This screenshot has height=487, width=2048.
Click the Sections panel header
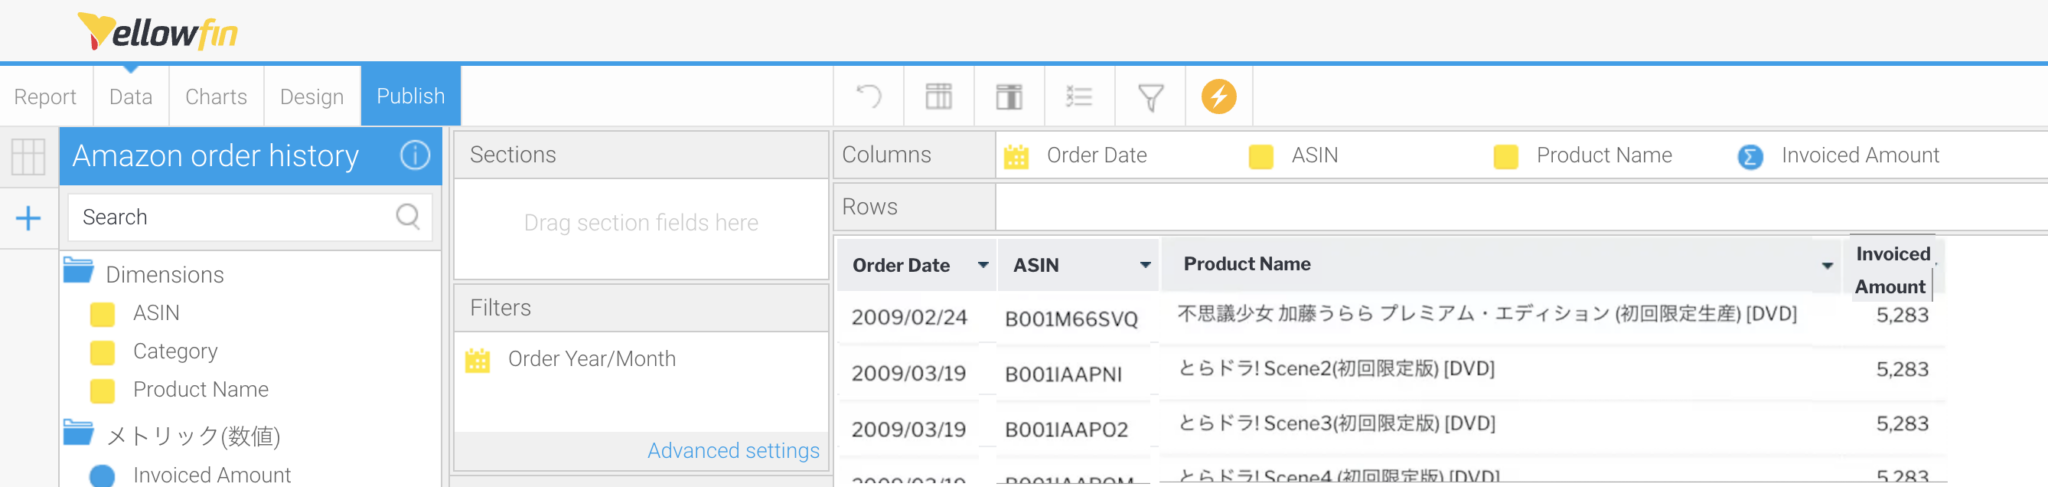click(641, 155)
